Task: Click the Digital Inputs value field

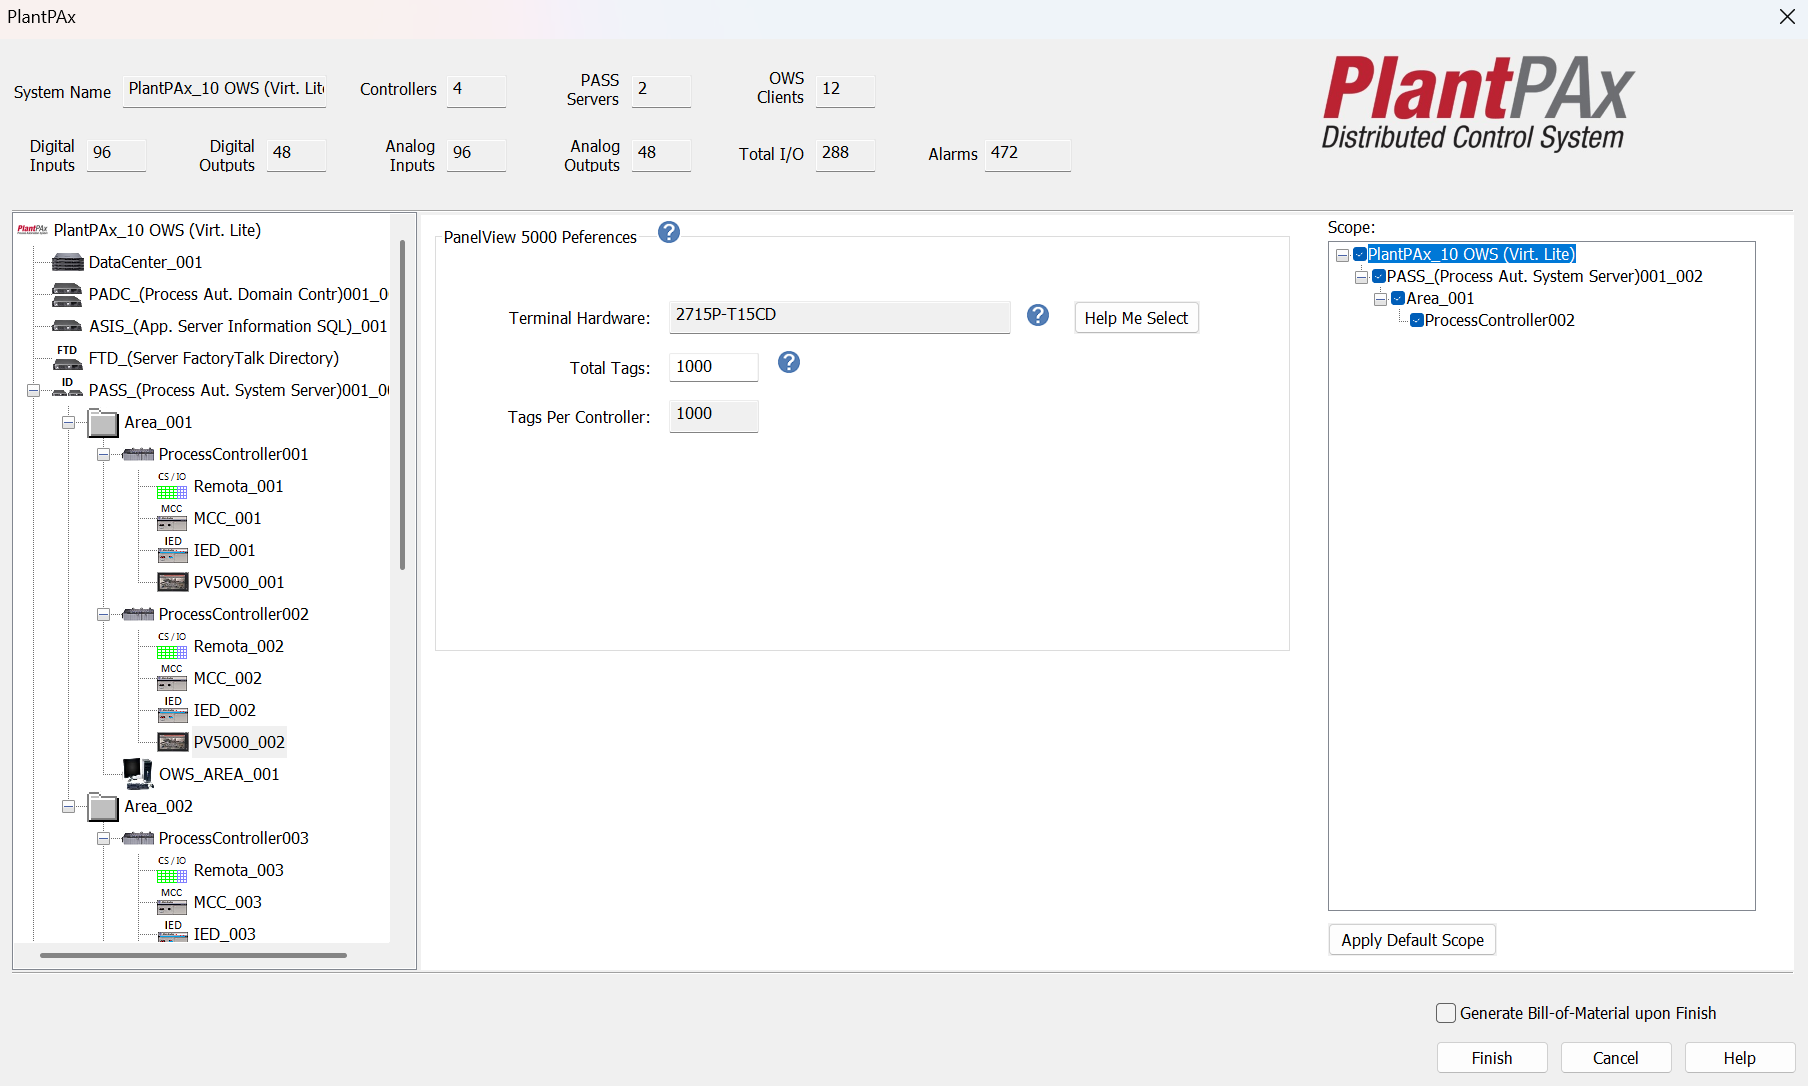Action: (x=116, y=154)
